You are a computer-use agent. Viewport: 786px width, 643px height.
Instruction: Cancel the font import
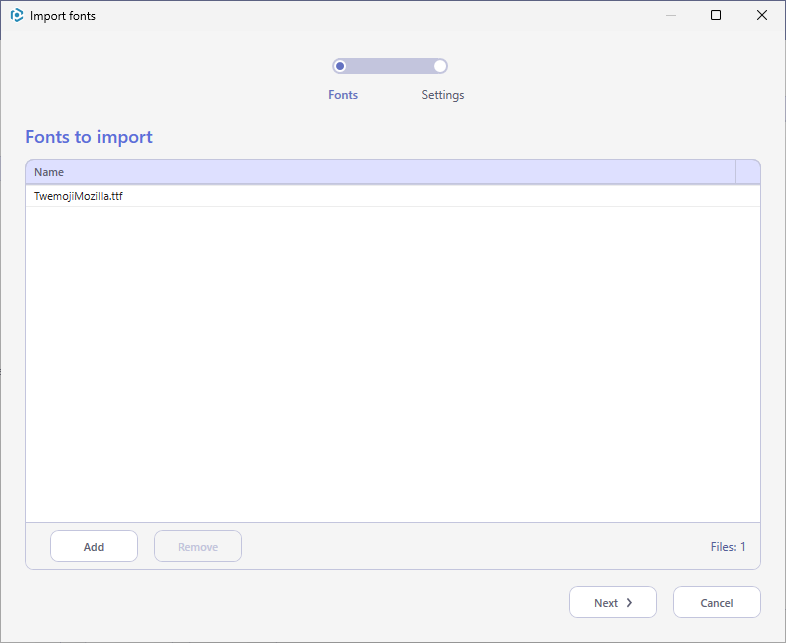click(x=716, y=602)
